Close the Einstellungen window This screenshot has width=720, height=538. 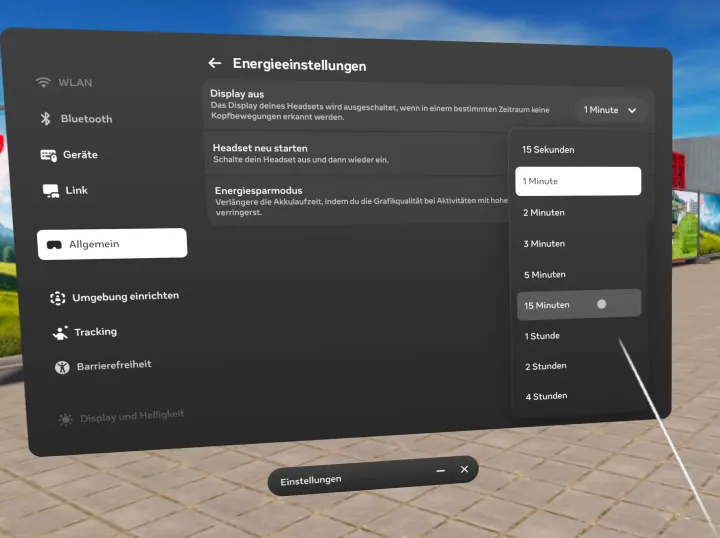(x=464, y=469)
